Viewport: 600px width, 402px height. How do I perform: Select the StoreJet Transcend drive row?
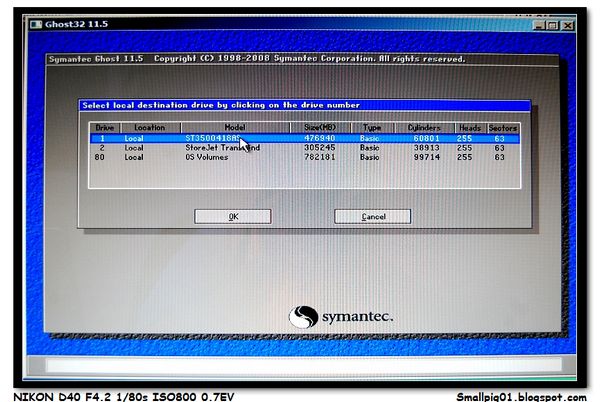[305, 148]
